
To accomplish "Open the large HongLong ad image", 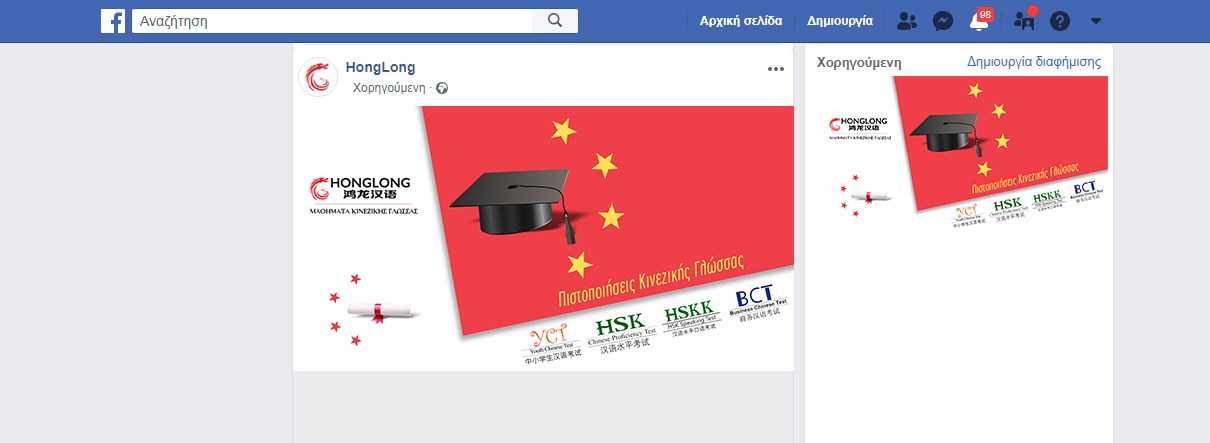I will click(543, 238).
